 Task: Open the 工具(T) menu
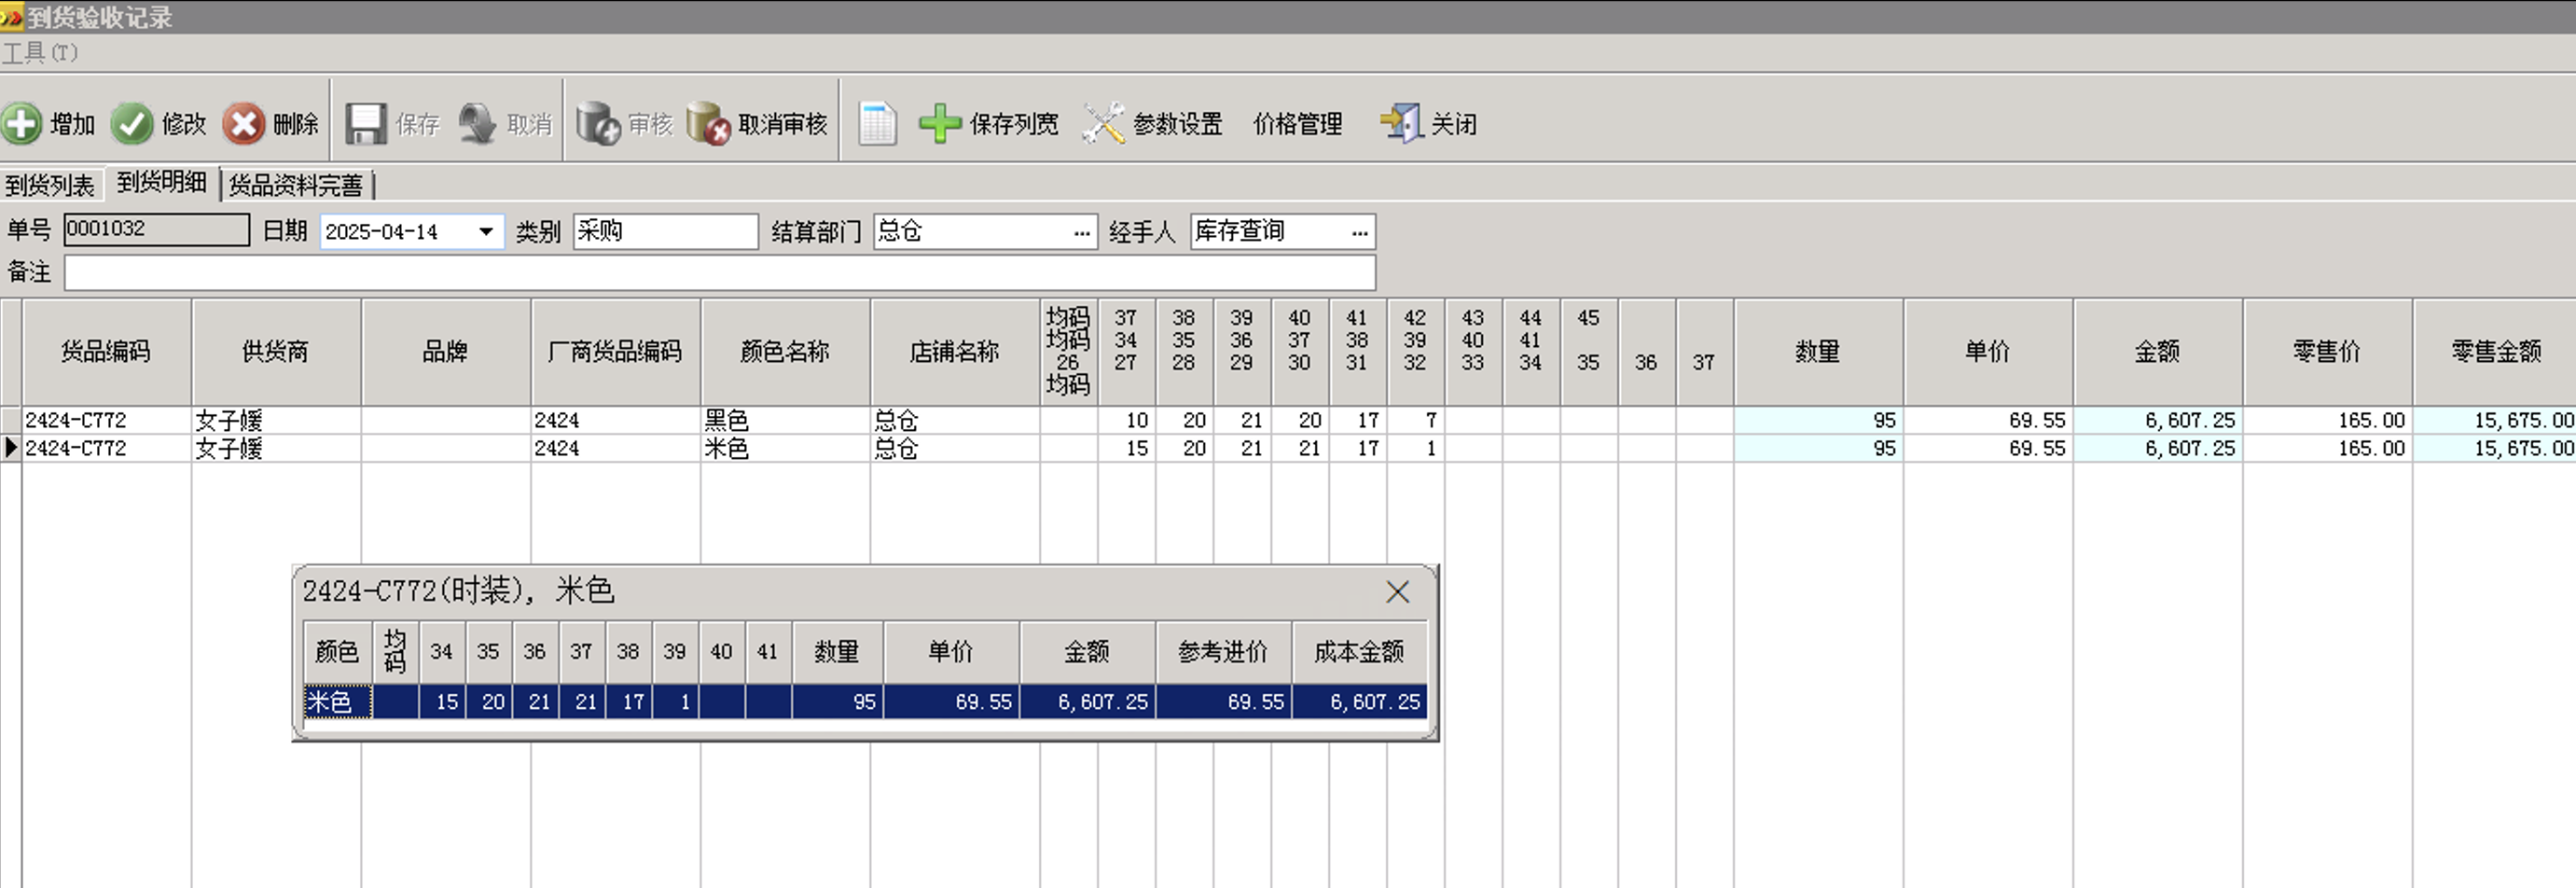click(x=40, y=52)
